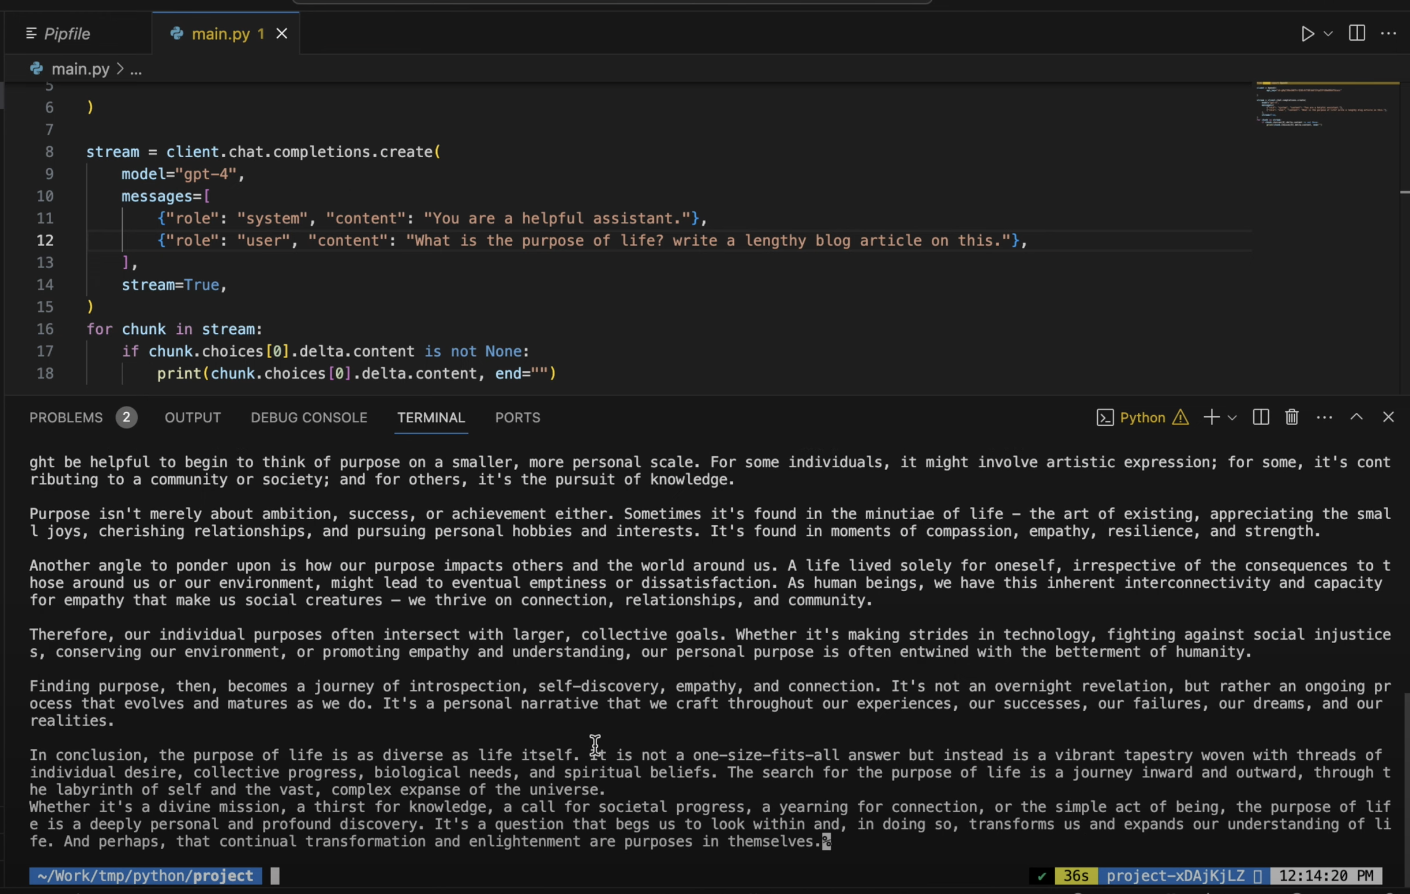Screen dimensions: 1410x894
Task: Switch to the Output panel
Action: point(193,418)
